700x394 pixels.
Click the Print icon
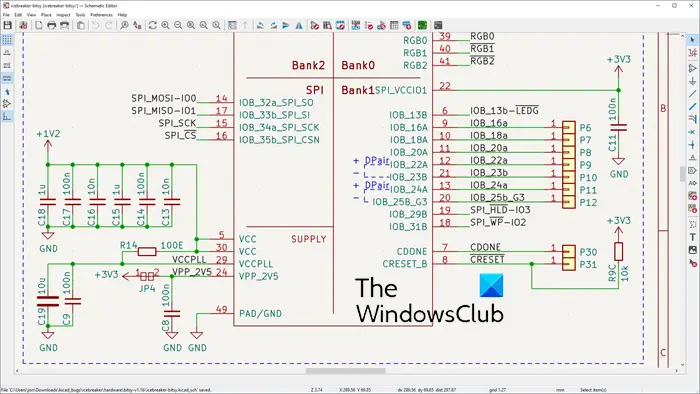(51, 25)
